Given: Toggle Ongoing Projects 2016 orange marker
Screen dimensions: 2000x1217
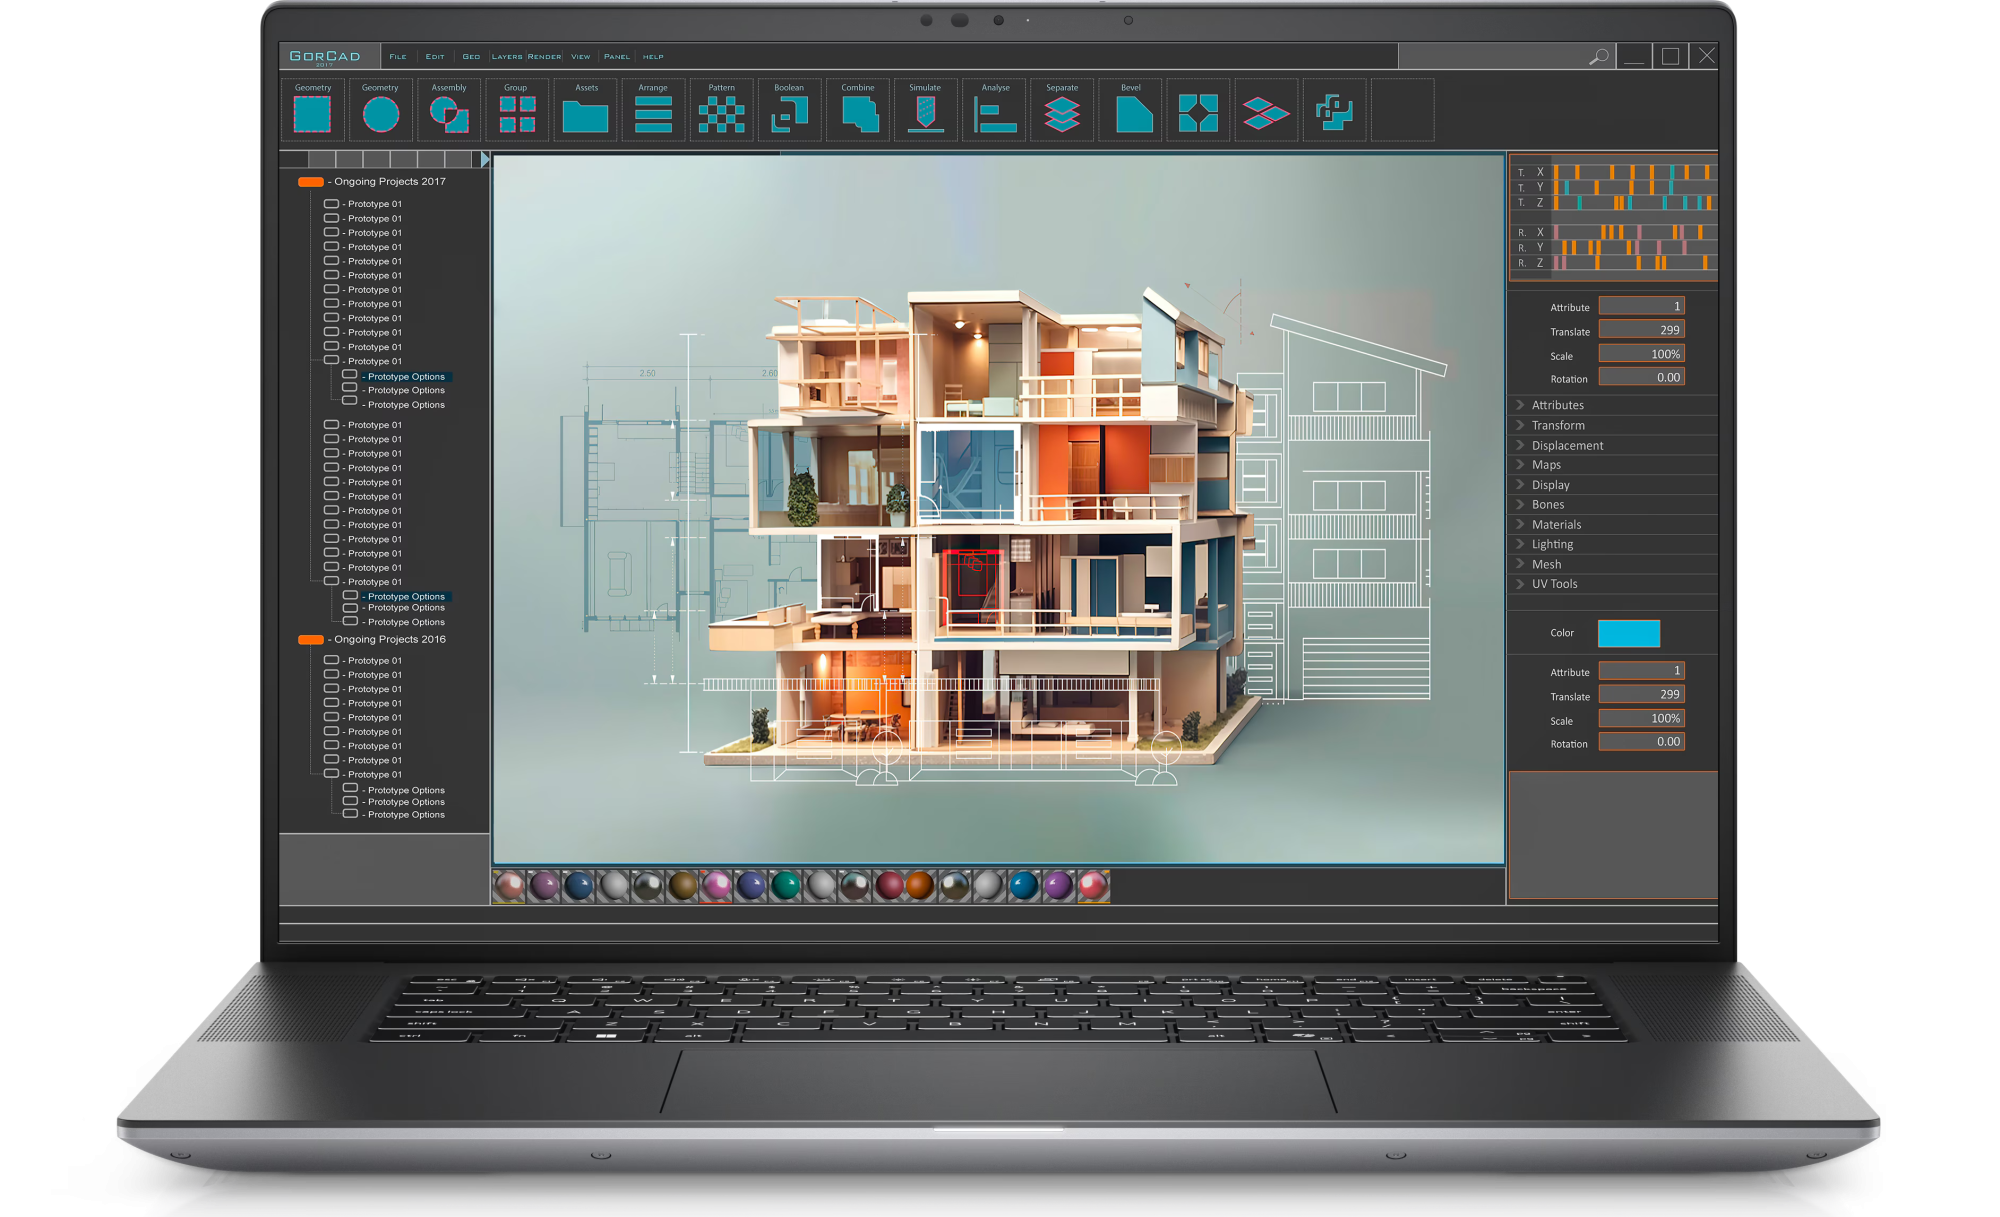Looking at the screenshot, I should pyautogui.click(x=311, y=640).
